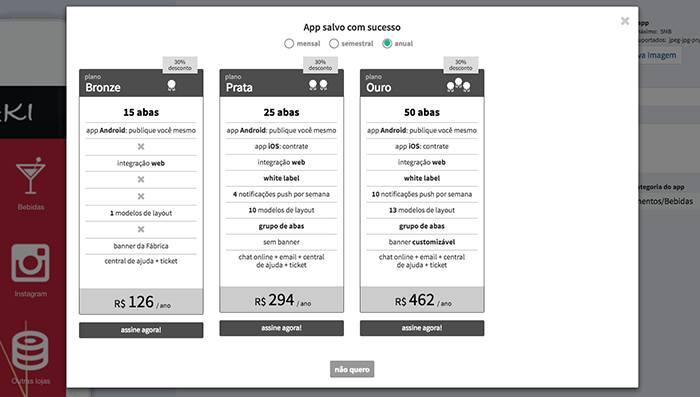Viewport: 700px width, 397px height.
Task: Select the mensal billing radio button
Action: click(289, 43)
